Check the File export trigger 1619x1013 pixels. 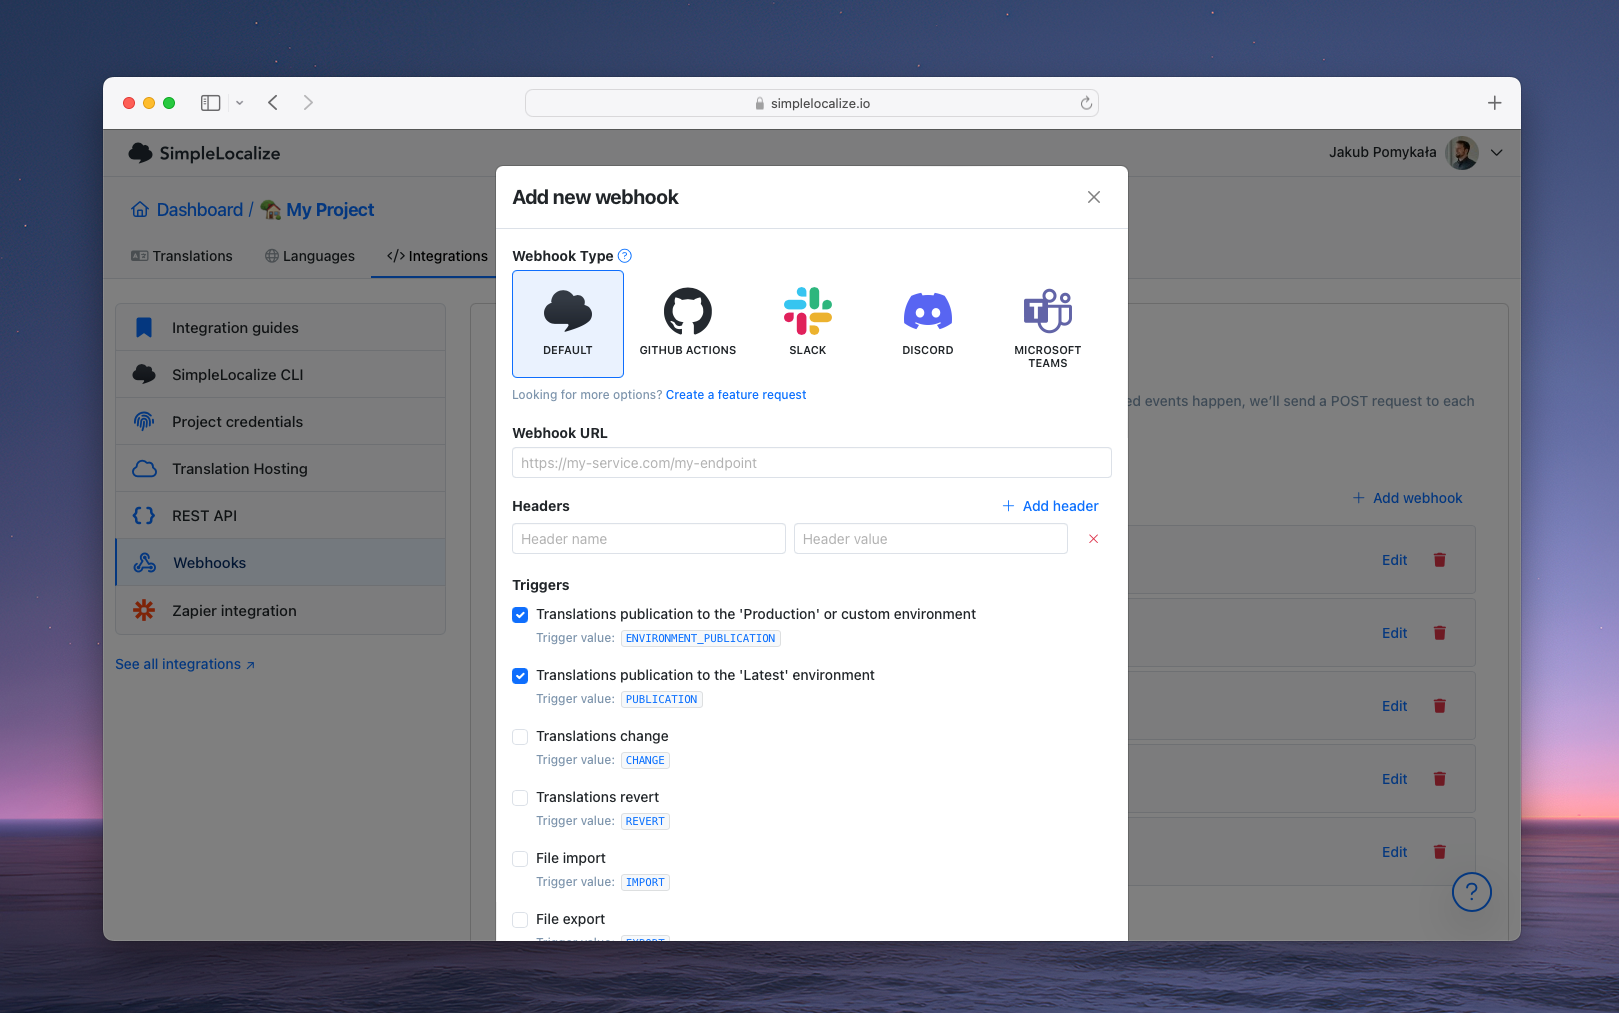click(x=520, y=920)
